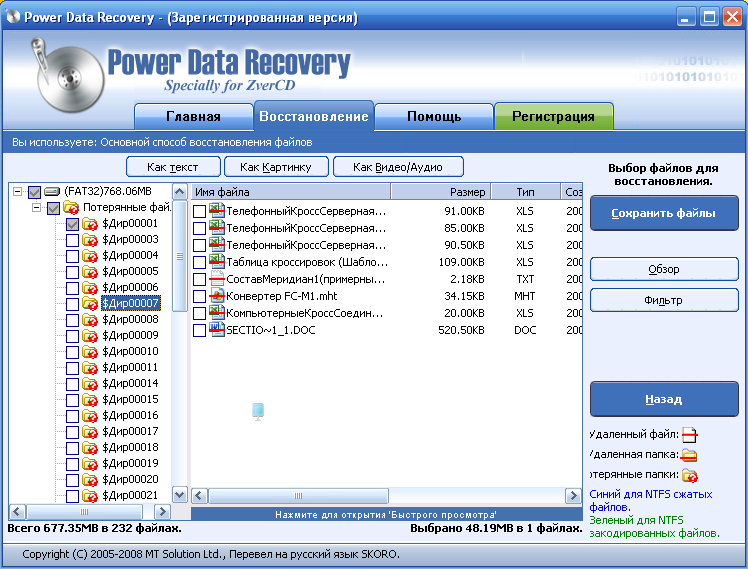Click the file list horizontal scrollbar thumb
Image resolution: width=748 pixels, height=569 pixels.
pyautogui.click(x=299, y=496)
